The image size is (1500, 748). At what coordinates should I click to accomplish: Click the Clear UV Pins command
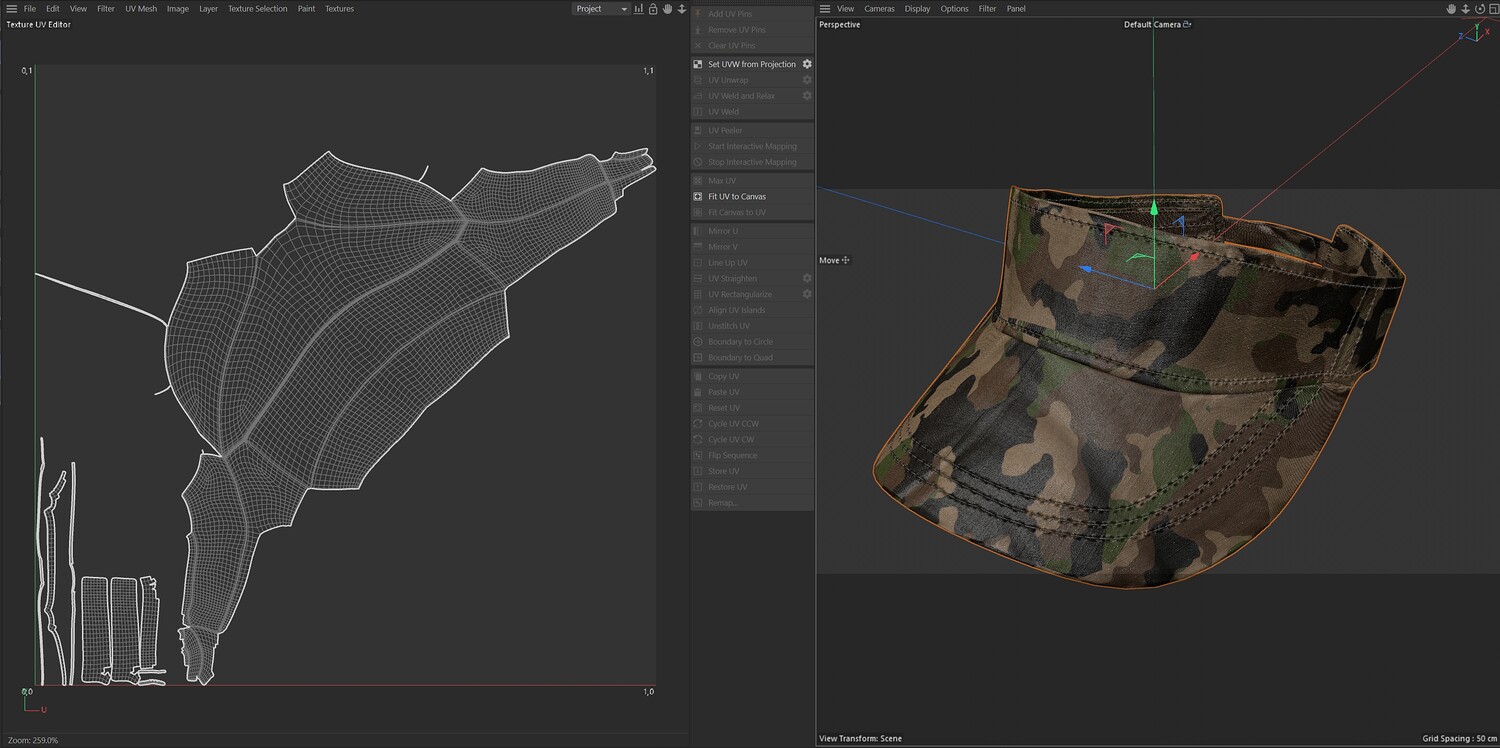[752, 46]
